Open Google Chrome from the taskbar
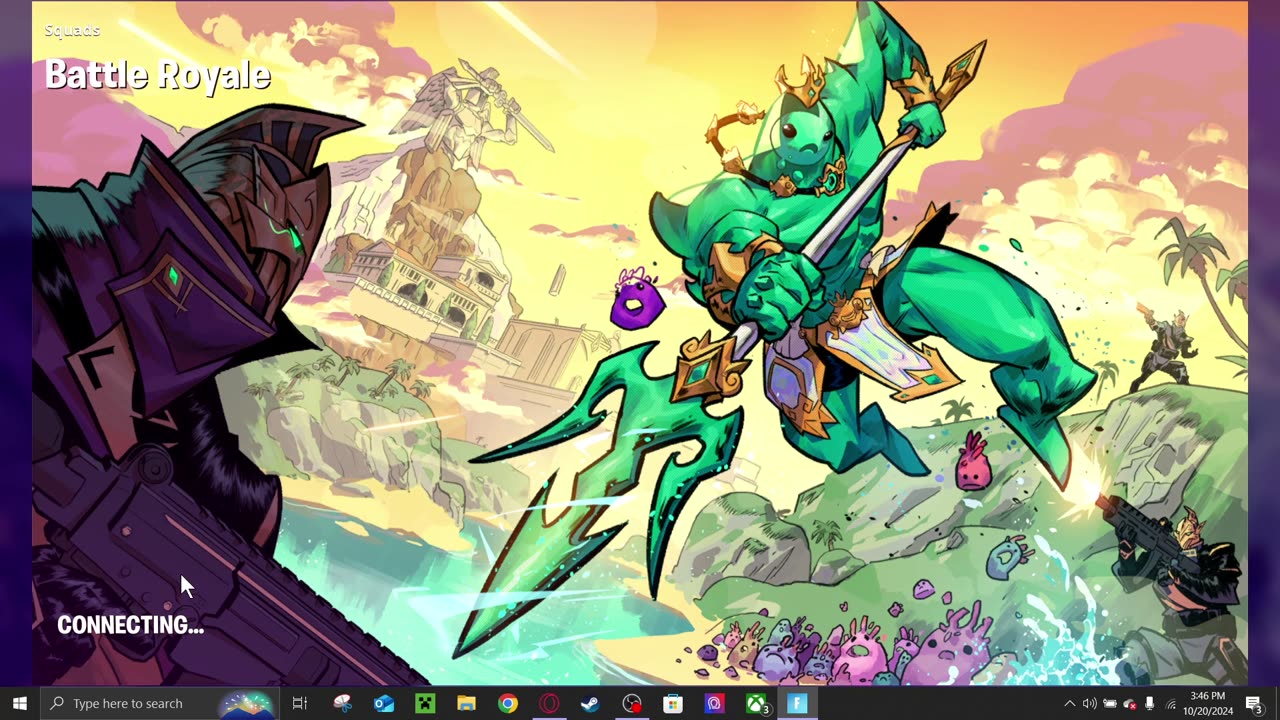Image resolution: width=1280 pixels, height=720 pixels. 508,703
